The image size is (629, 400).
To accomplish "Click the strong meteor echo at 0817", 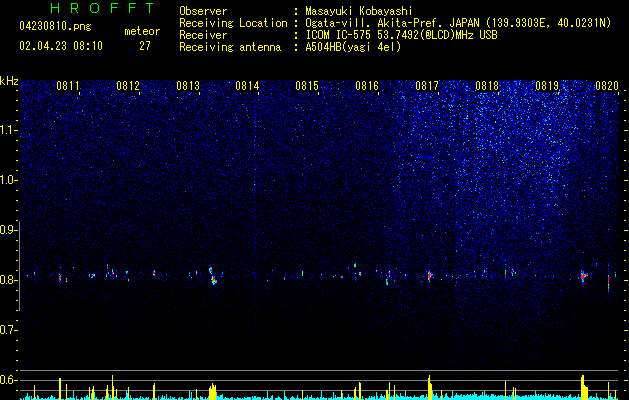I will tap(430, 276).
